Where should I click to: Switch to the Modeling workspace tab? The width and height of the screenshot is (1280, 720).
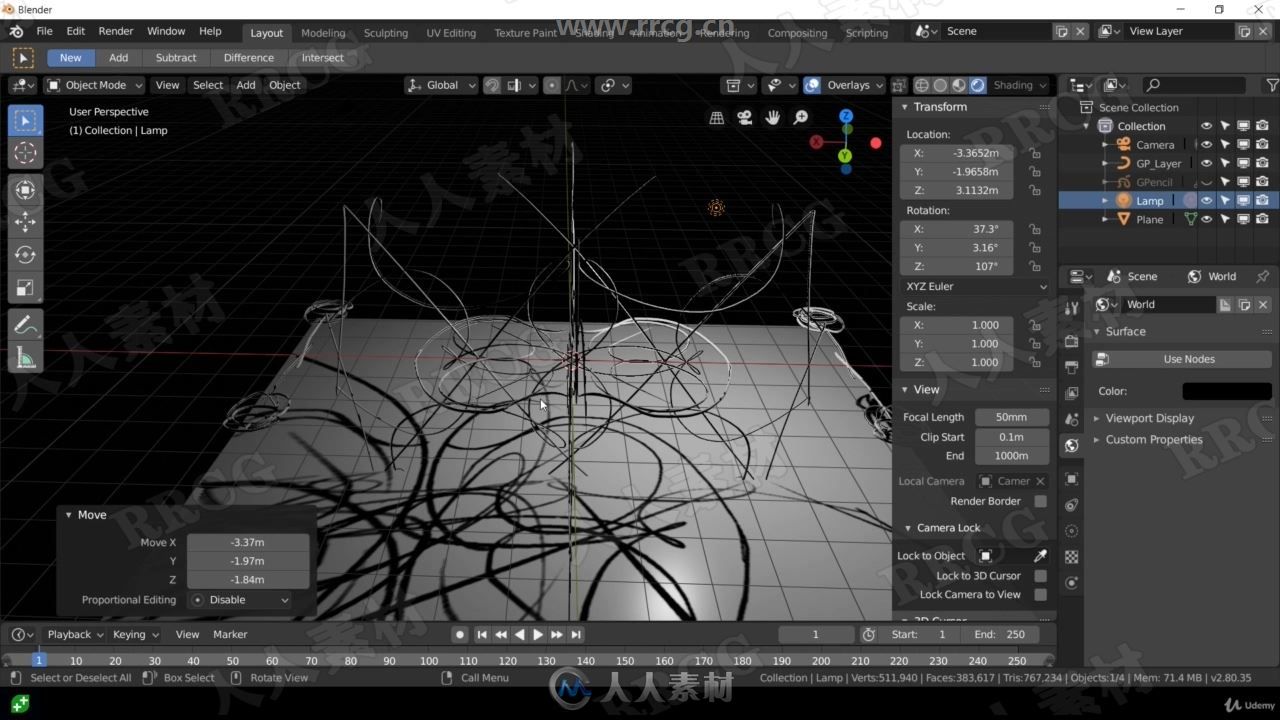point(323,33)
